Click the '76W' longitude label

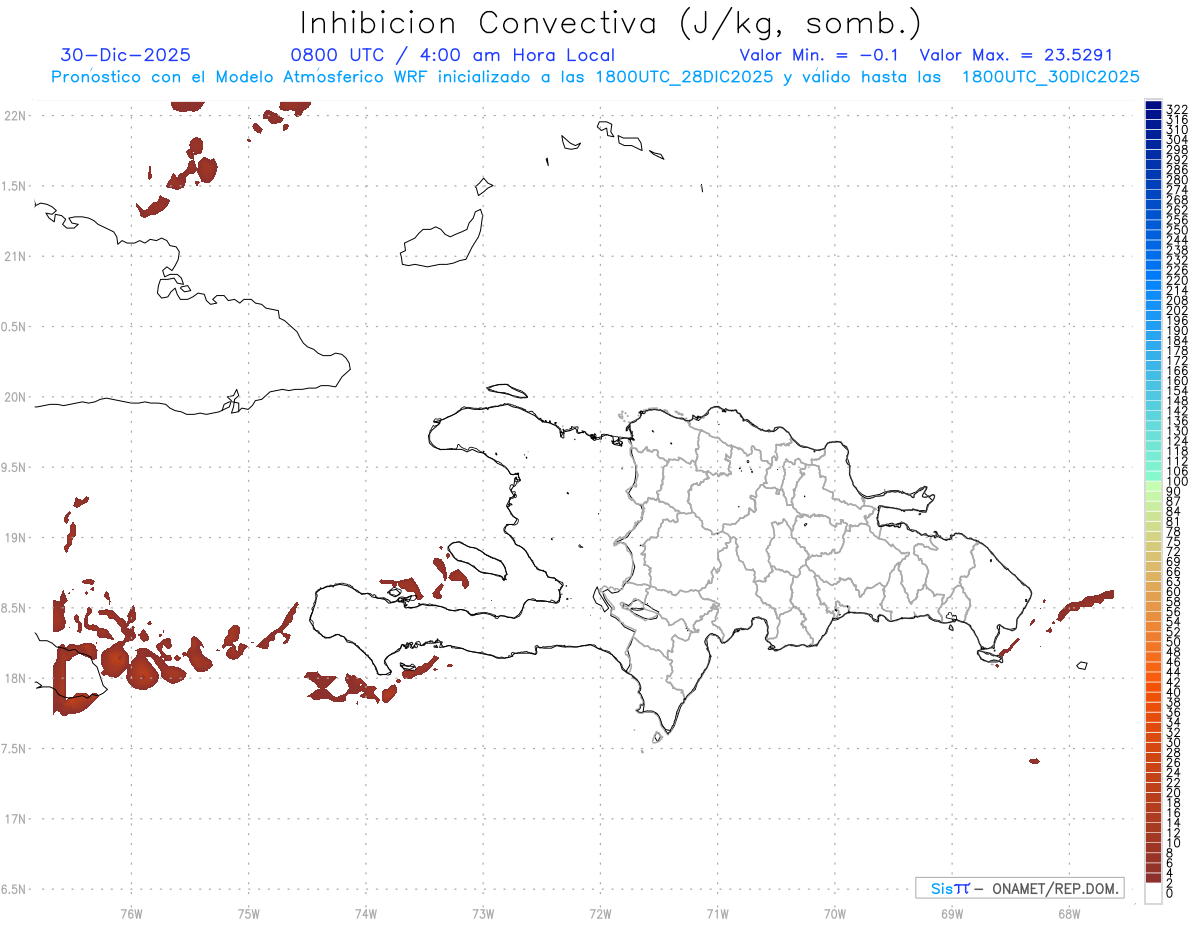coord(131,913)
